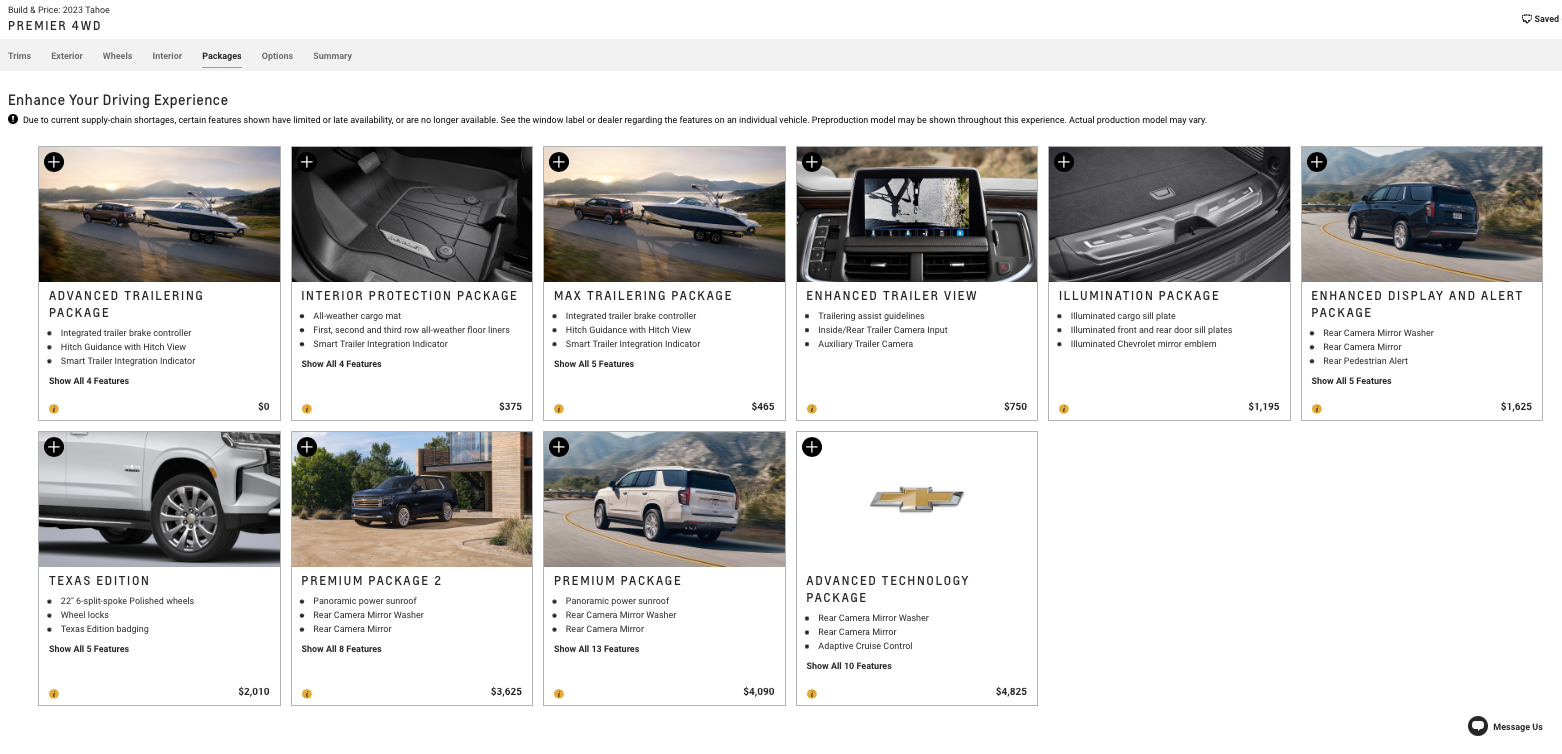1562x754 pixels.
Task: Click the Enhanced Trailer View title
Action: [892, 296]
